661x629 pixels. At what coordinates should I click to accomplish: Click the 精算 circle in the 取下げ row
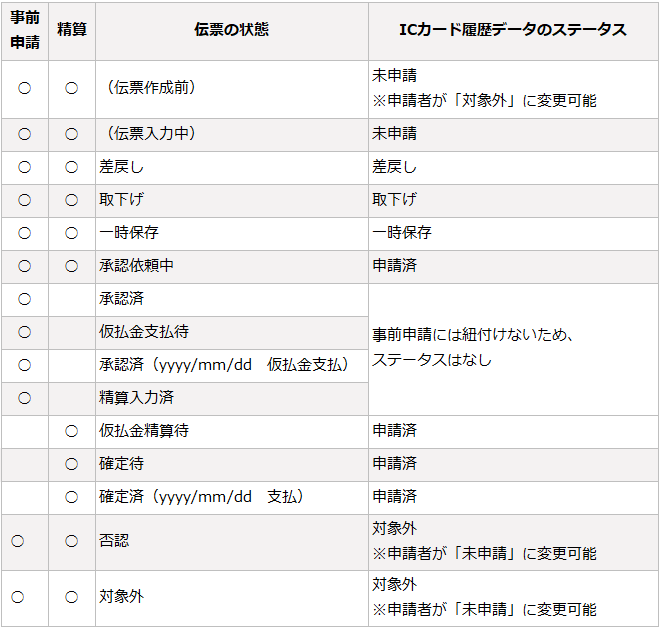(71, 200)
